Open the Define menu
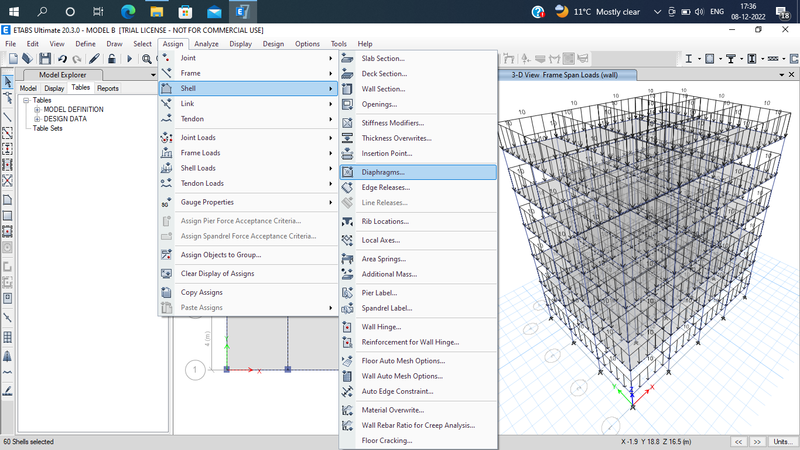Image resolution: width=800 pixels, height=450 pixels. pyautogui.click(x=85, y=44)
